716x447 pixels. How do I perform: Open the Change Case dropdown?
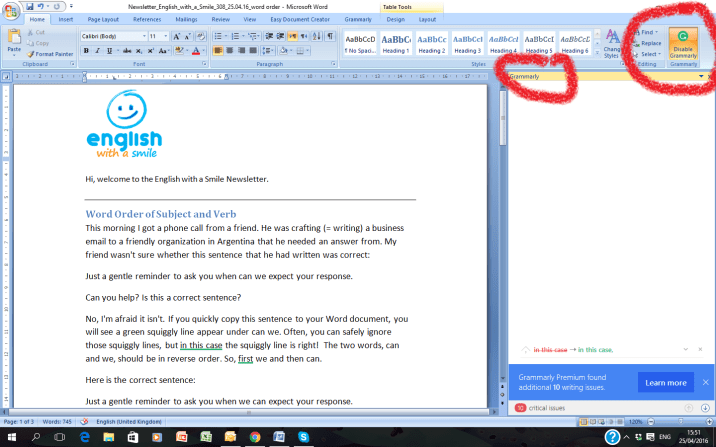164,51
